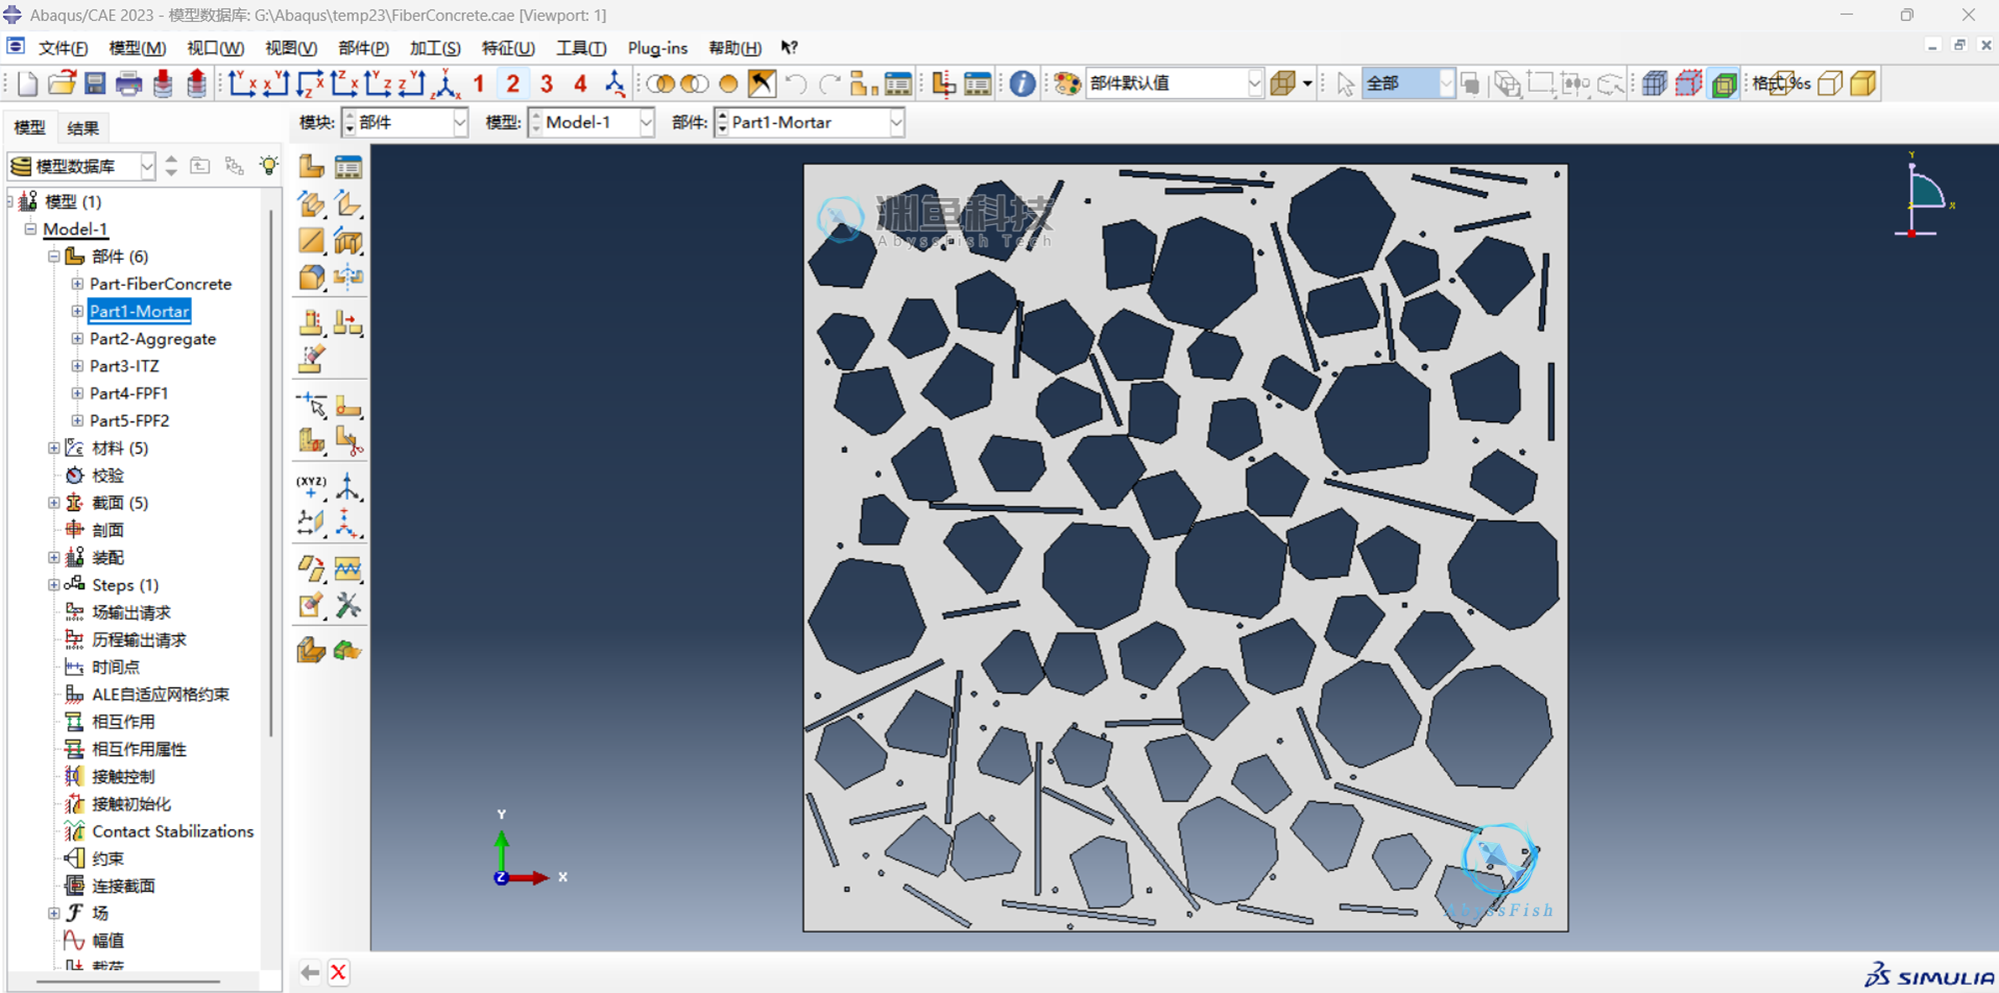Viewport: 1999px width, 993px height.
Task: Toggle the selection arrow tool in toolbar
Action: point(1345,84)
